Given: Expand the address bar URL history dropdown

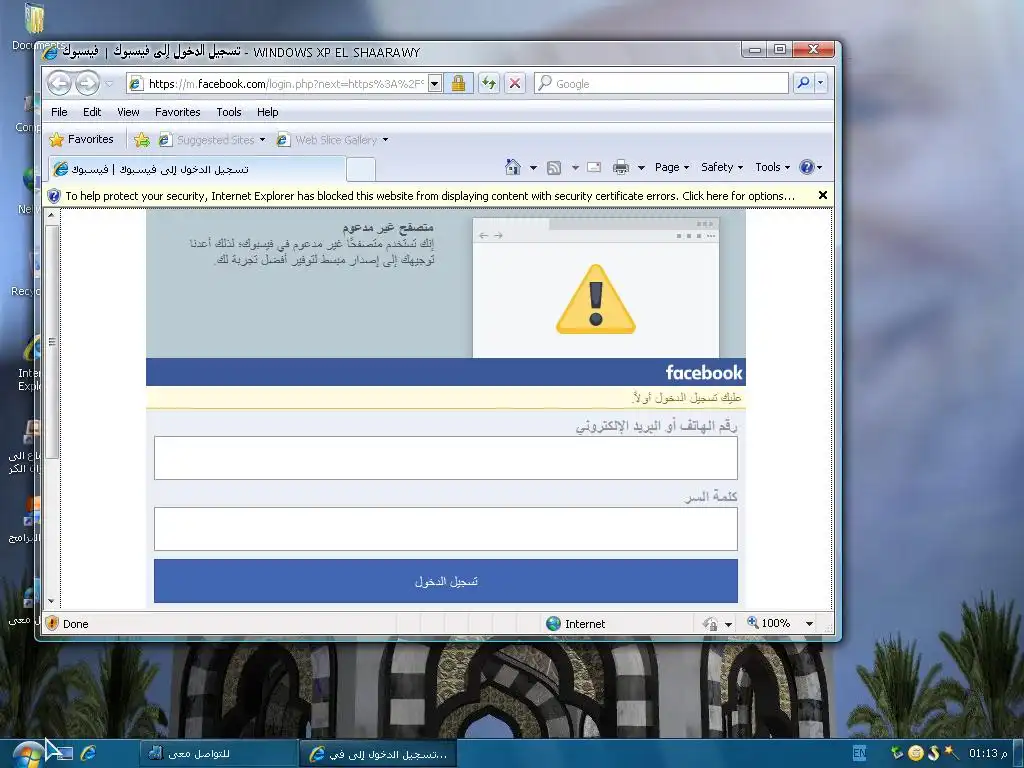Looking at the screenshot, I should pyautogui.click(x=435, y=84).
